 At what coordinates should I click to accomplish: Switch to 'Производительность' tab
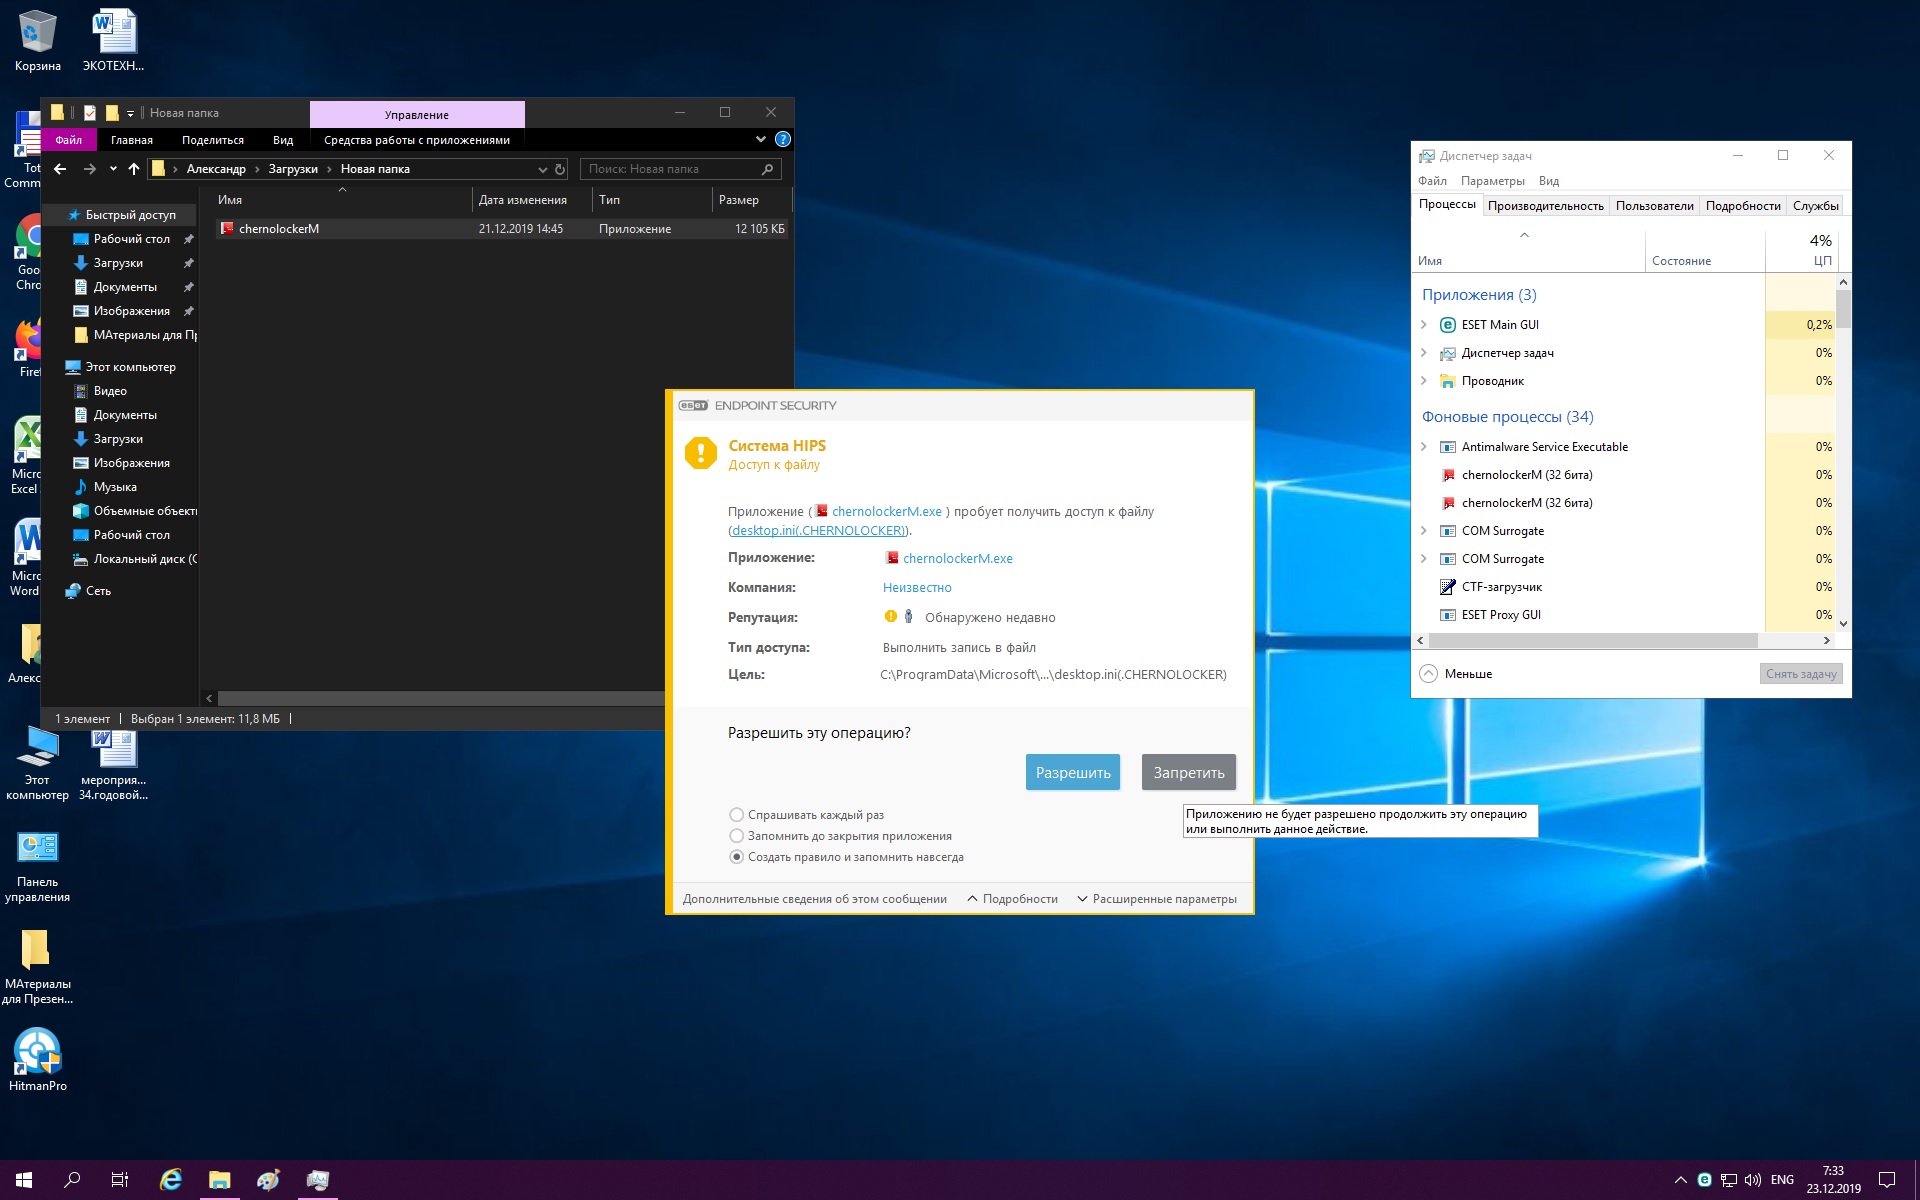coord(1545,206)
